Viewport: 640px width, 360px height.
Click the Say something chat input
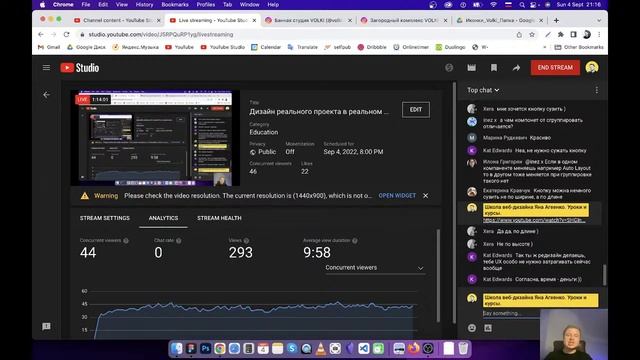pyautogui.click(x=510, y=313)
